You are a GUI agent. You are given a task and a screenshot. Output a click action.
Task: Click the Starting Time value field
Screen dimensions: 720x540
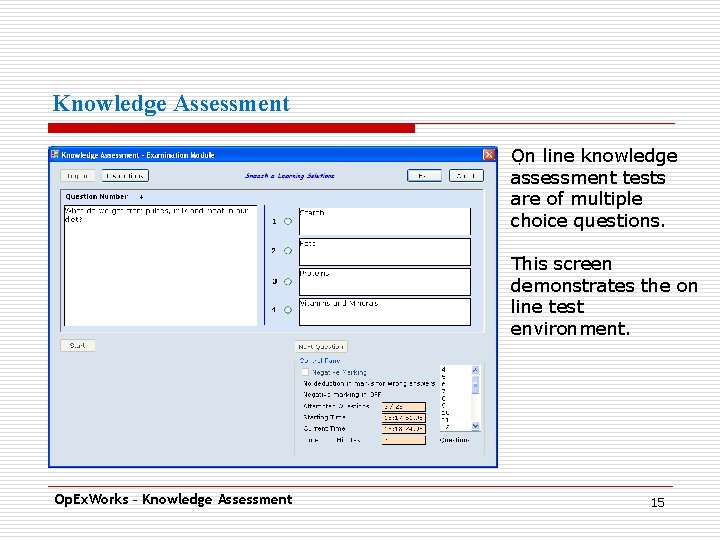coord(404,417)
